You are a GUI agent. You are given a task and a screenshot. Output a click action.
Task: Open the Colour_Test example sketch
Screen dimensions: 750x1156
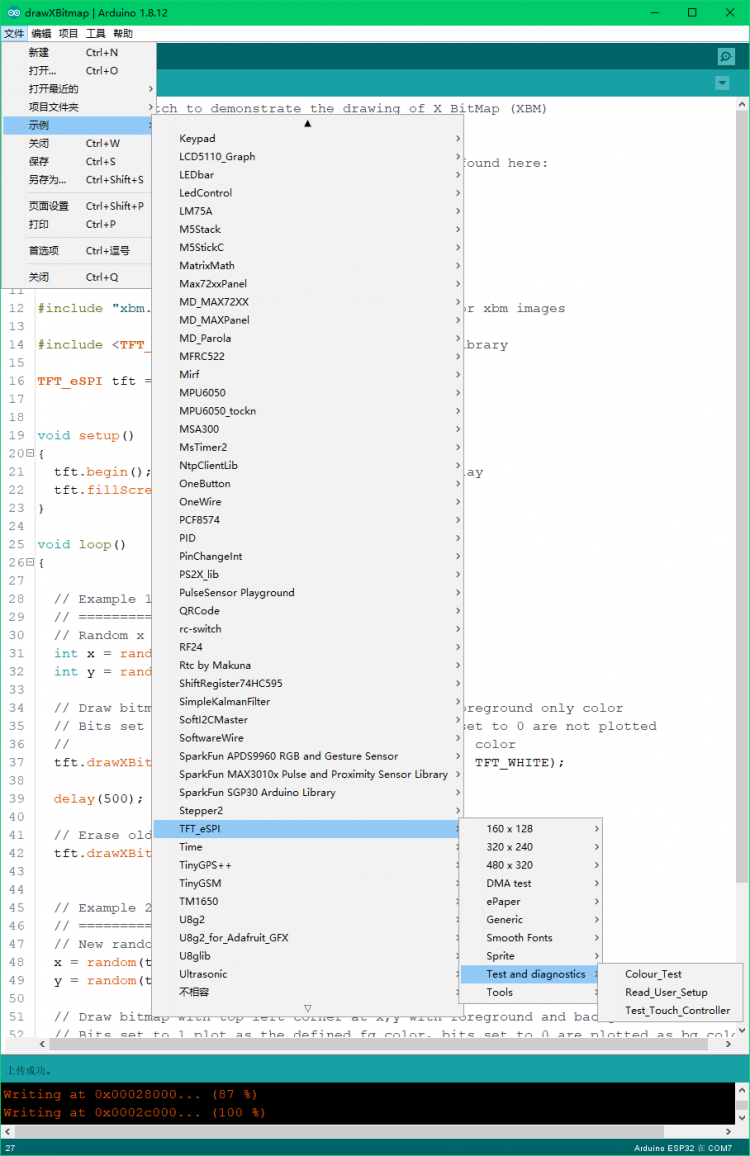pos(670,974)
